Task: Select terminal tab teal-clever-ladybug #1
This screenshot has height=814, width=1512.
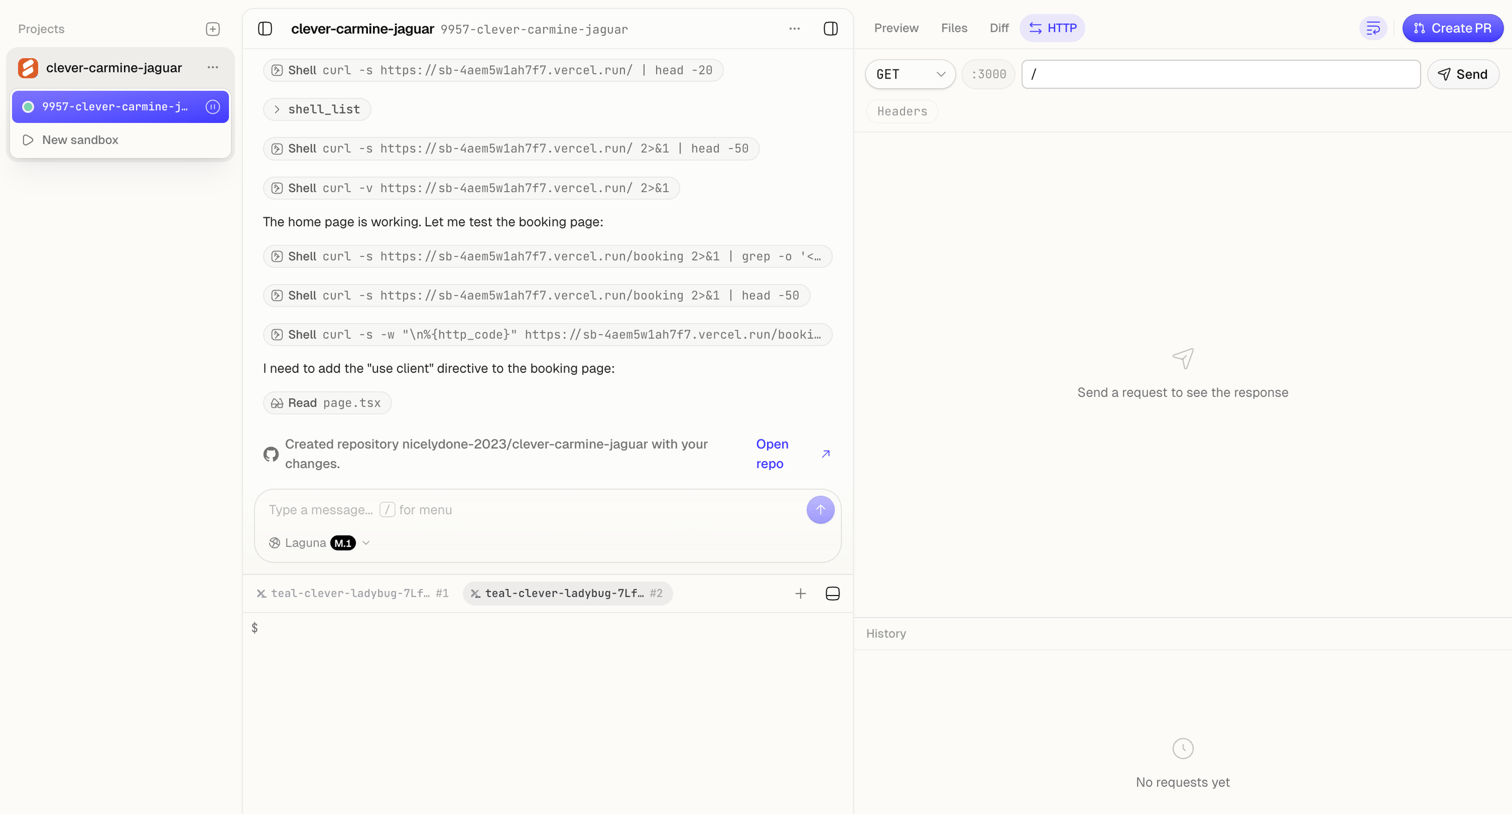Action: point(353,594)
